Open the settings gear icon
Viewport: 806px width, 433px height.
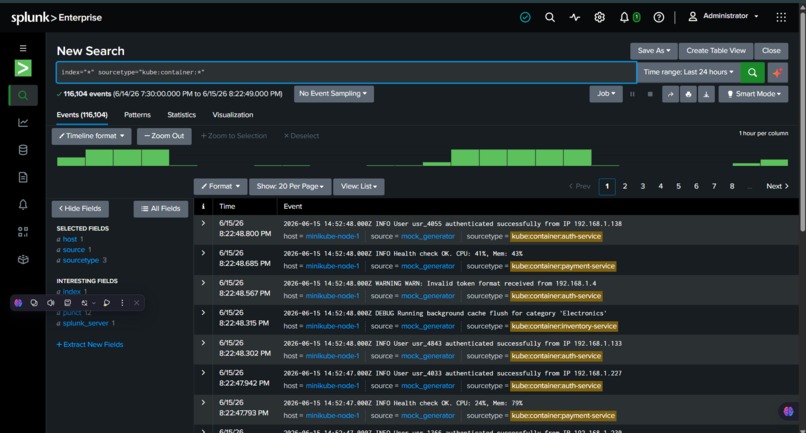click(599, 17)
